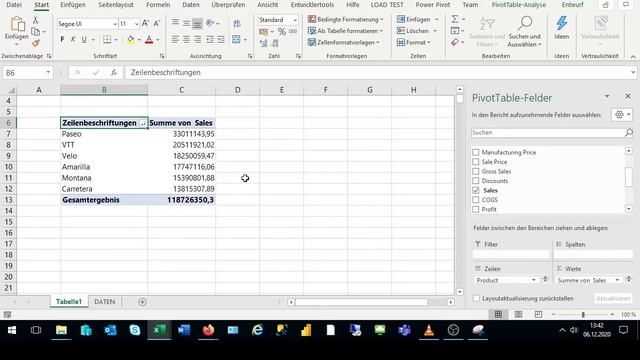Uncheck the Sales field
Screen dimensions: 640x360
click(x=476, y=190)
